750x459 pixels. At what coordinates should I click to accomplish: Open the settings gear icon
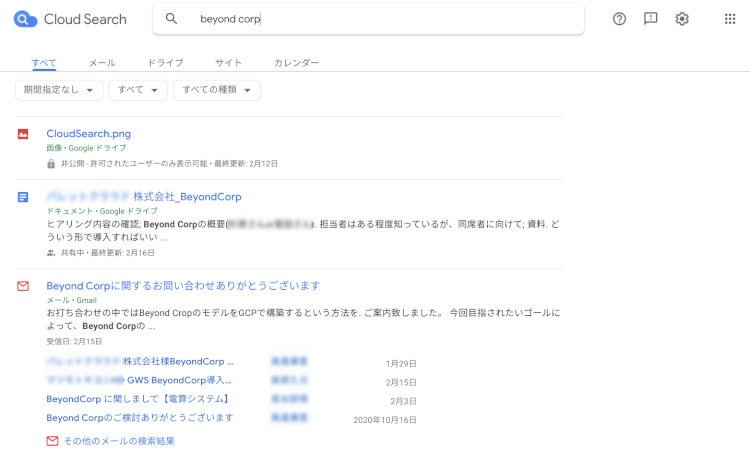pos(682,19)
